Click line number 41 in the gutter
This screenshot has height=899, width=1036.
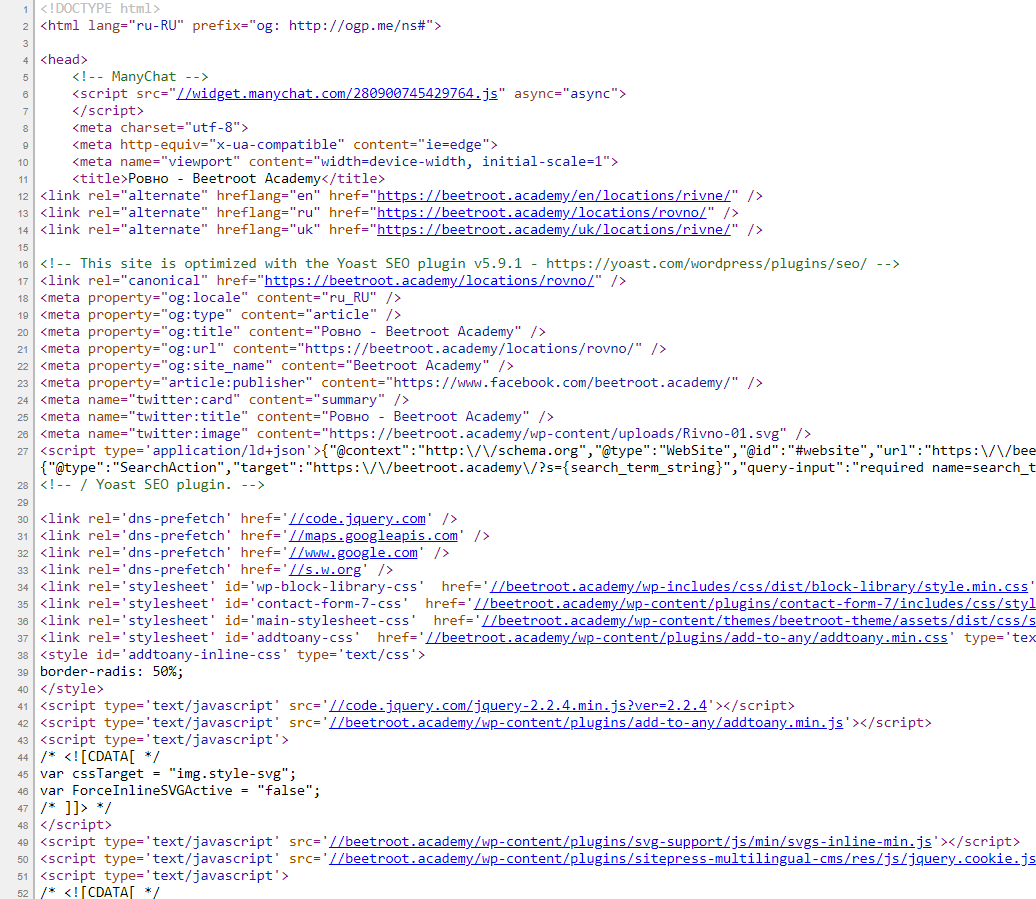[22, 707]
